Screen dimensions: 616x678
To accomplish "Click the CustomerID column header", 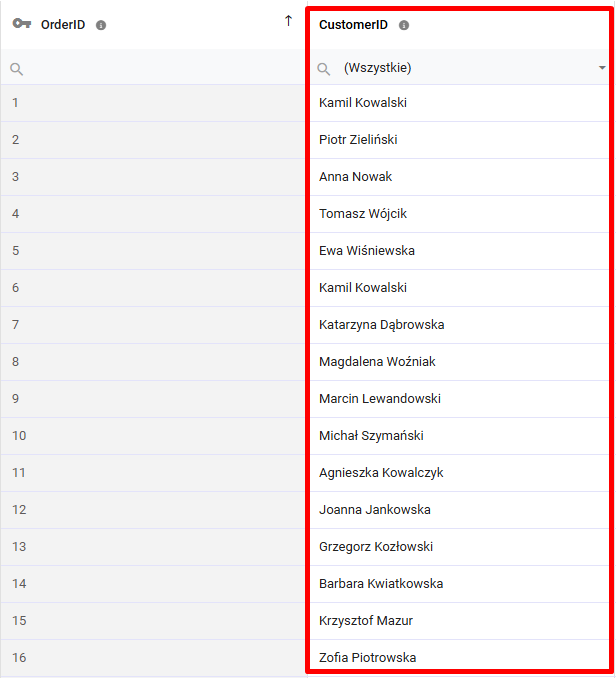I will tap(353, 25).
